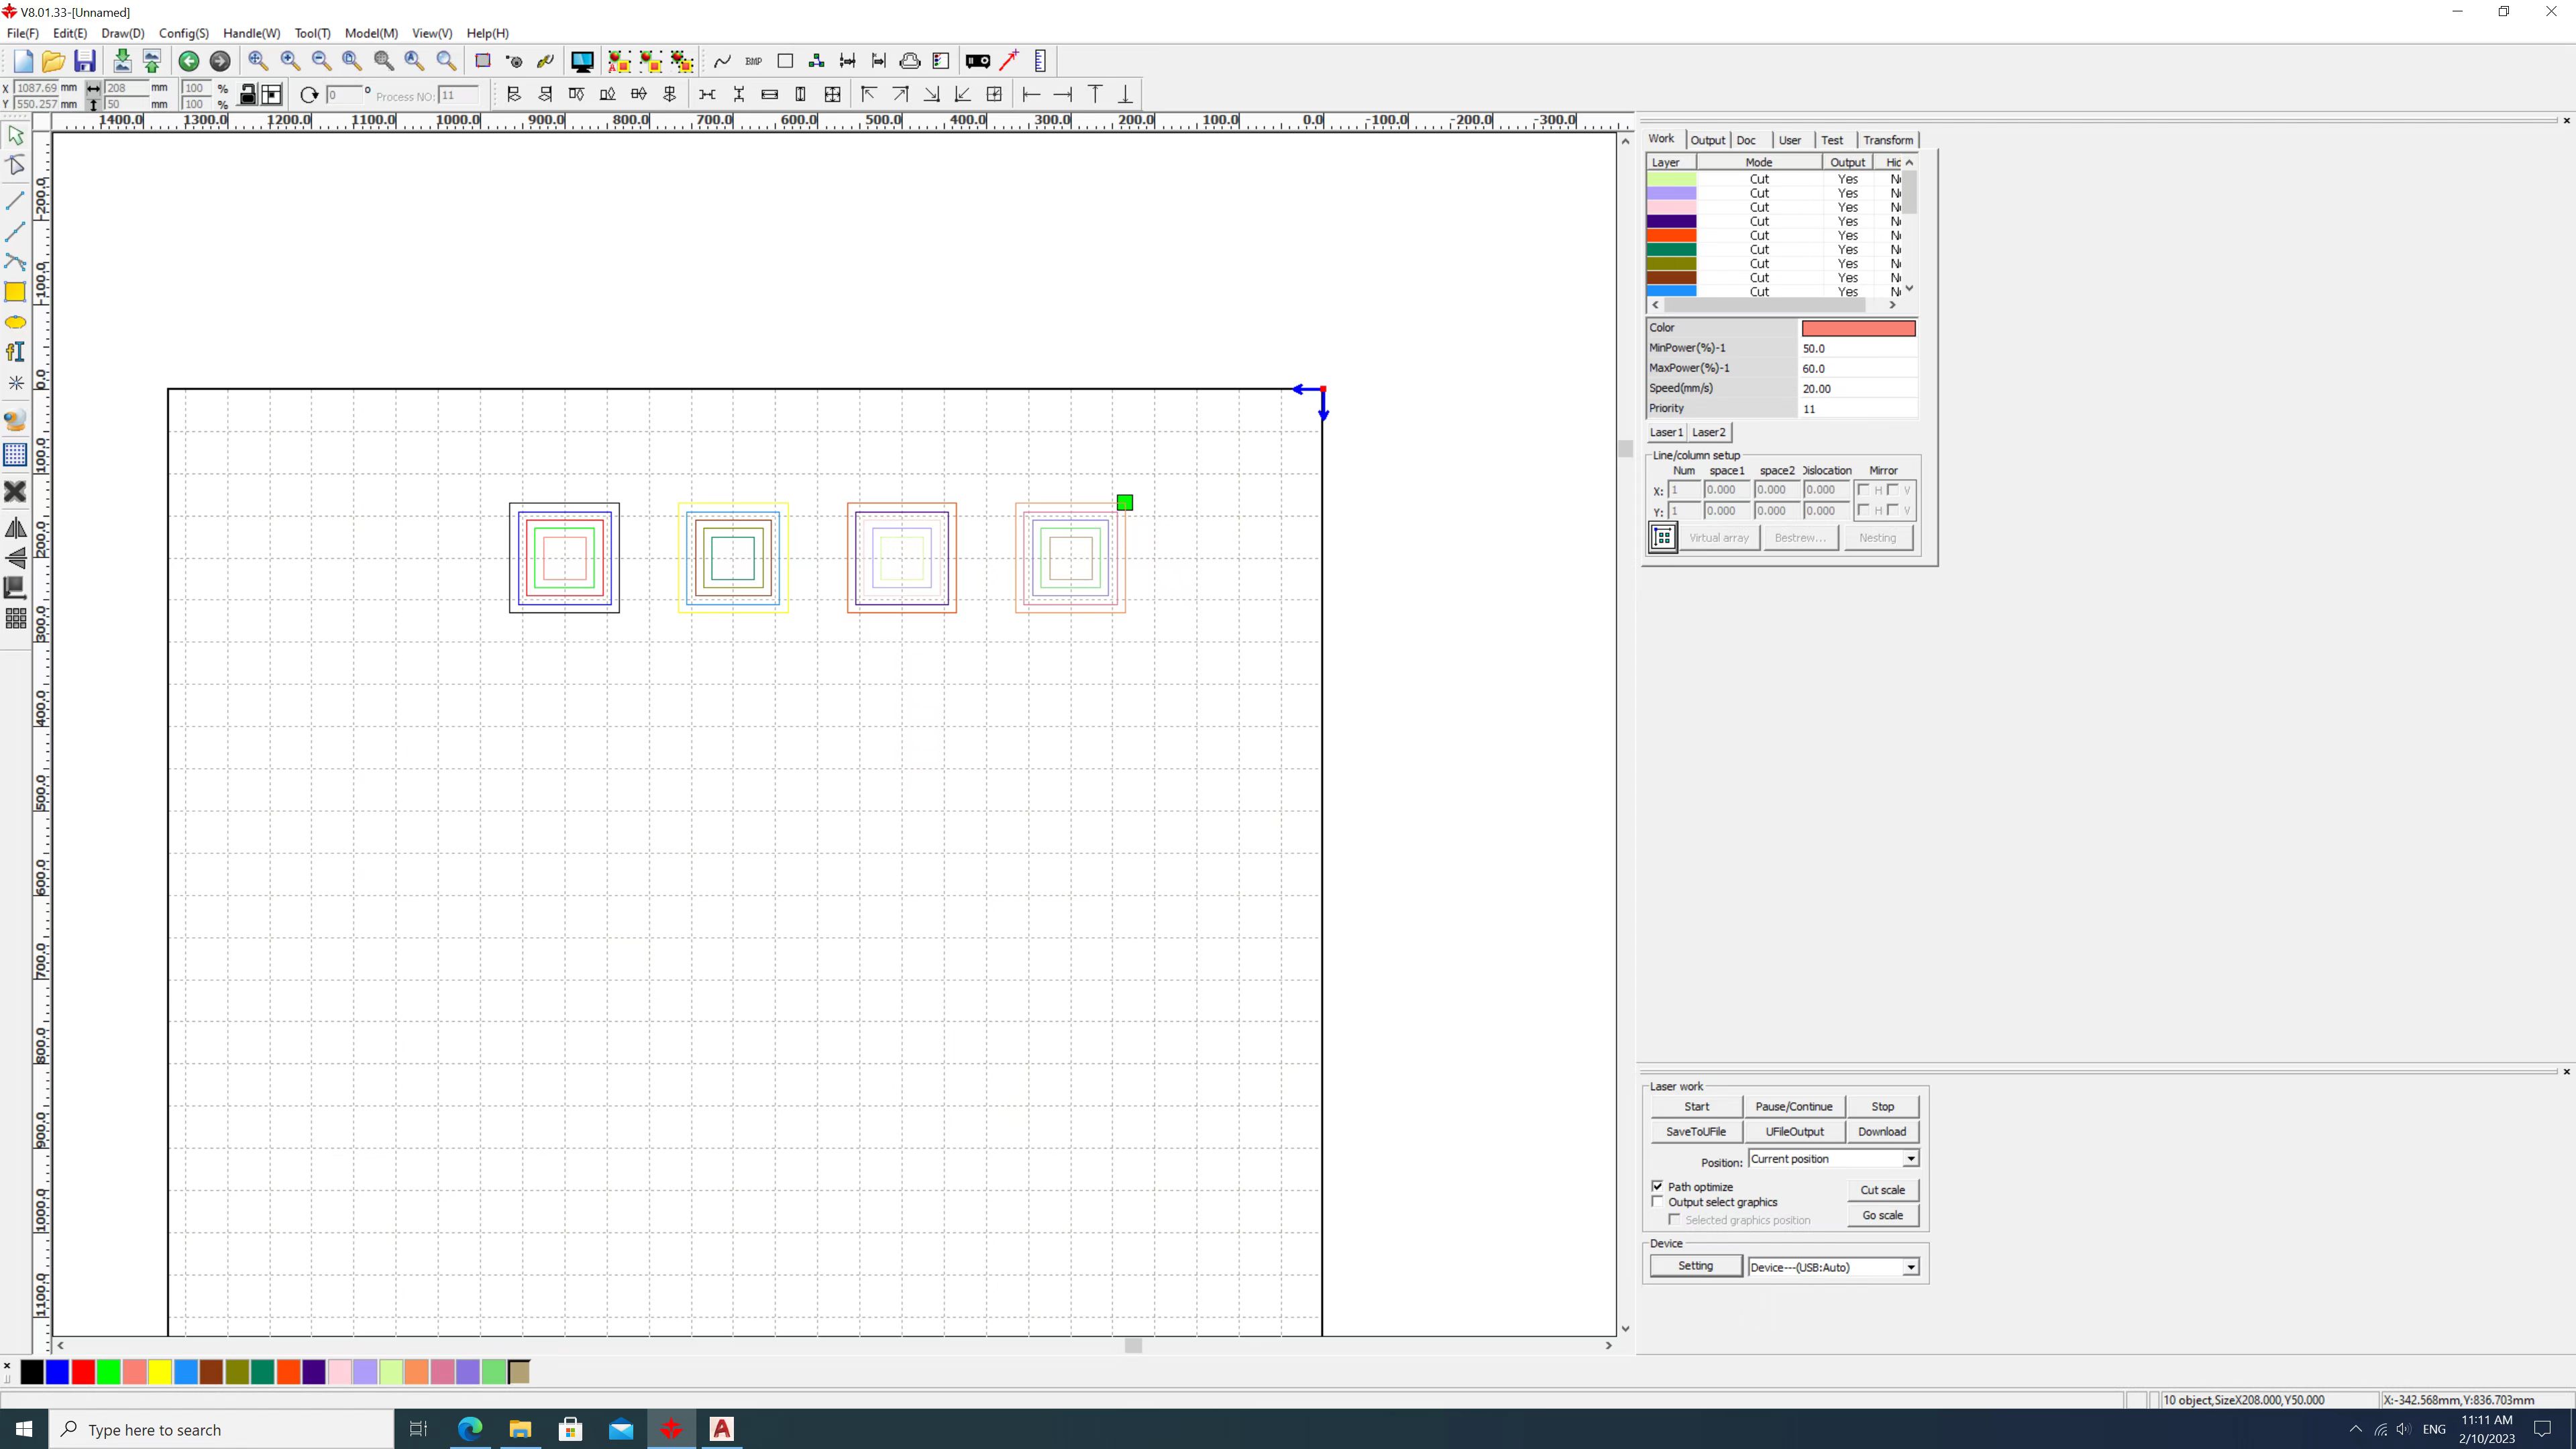Click the red laser pointer icon

point(1009,61)
